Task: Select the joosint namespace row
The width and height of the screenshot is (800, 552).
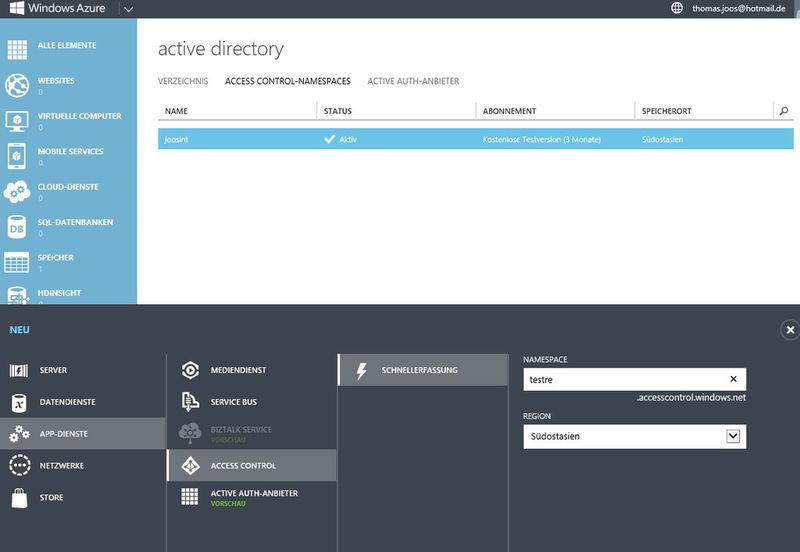Action: click(476, 139)
